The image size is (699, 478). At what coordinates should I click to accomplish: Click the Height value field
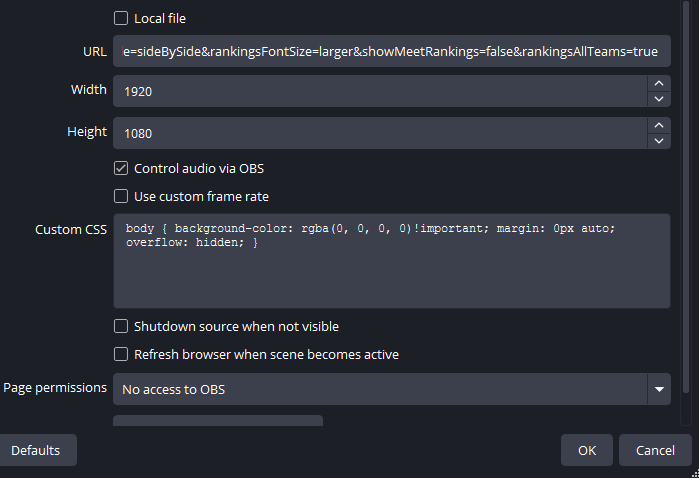coord(380,133)
